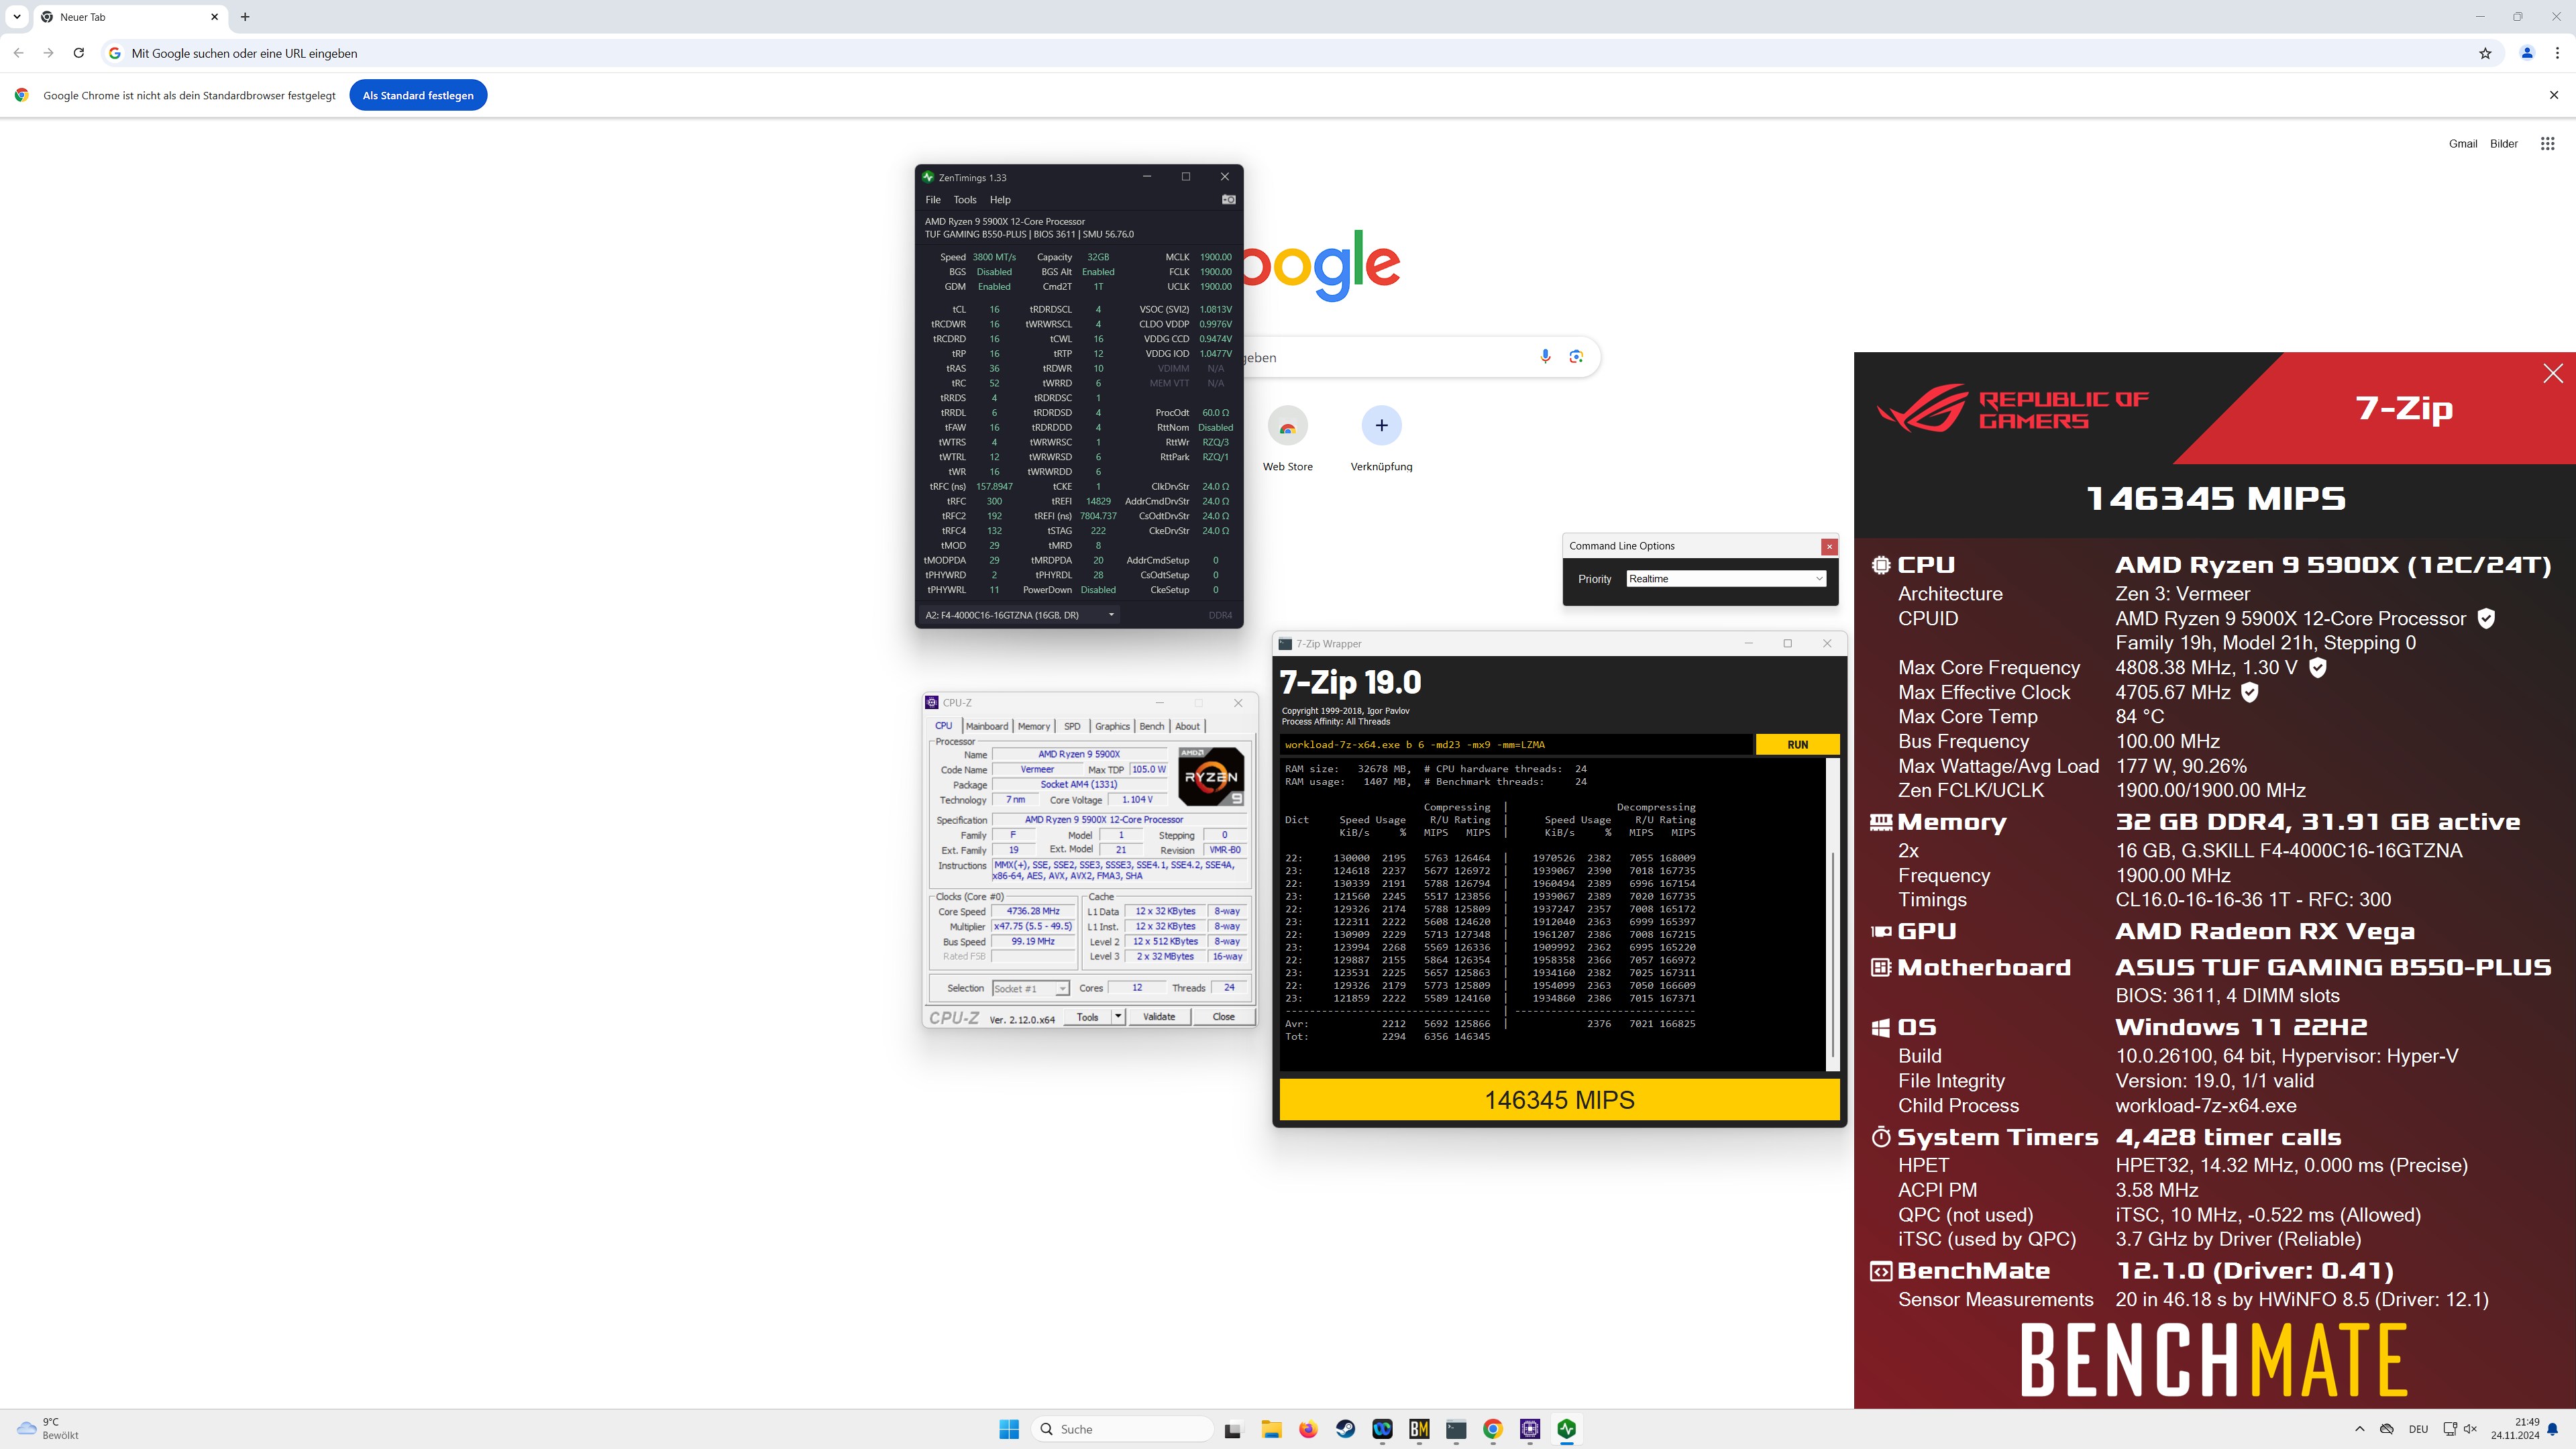2576x1449 pixels.
Task: Click the Google voice search microphone
Action: coord(1545,357)
